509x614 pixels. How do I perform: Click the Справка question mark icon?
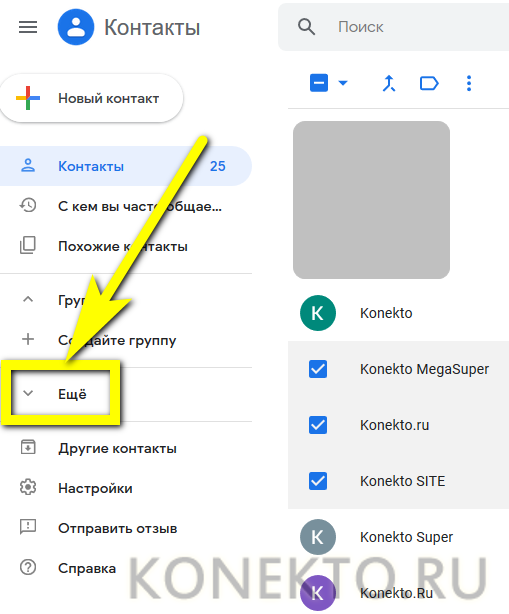click(28, 567)
